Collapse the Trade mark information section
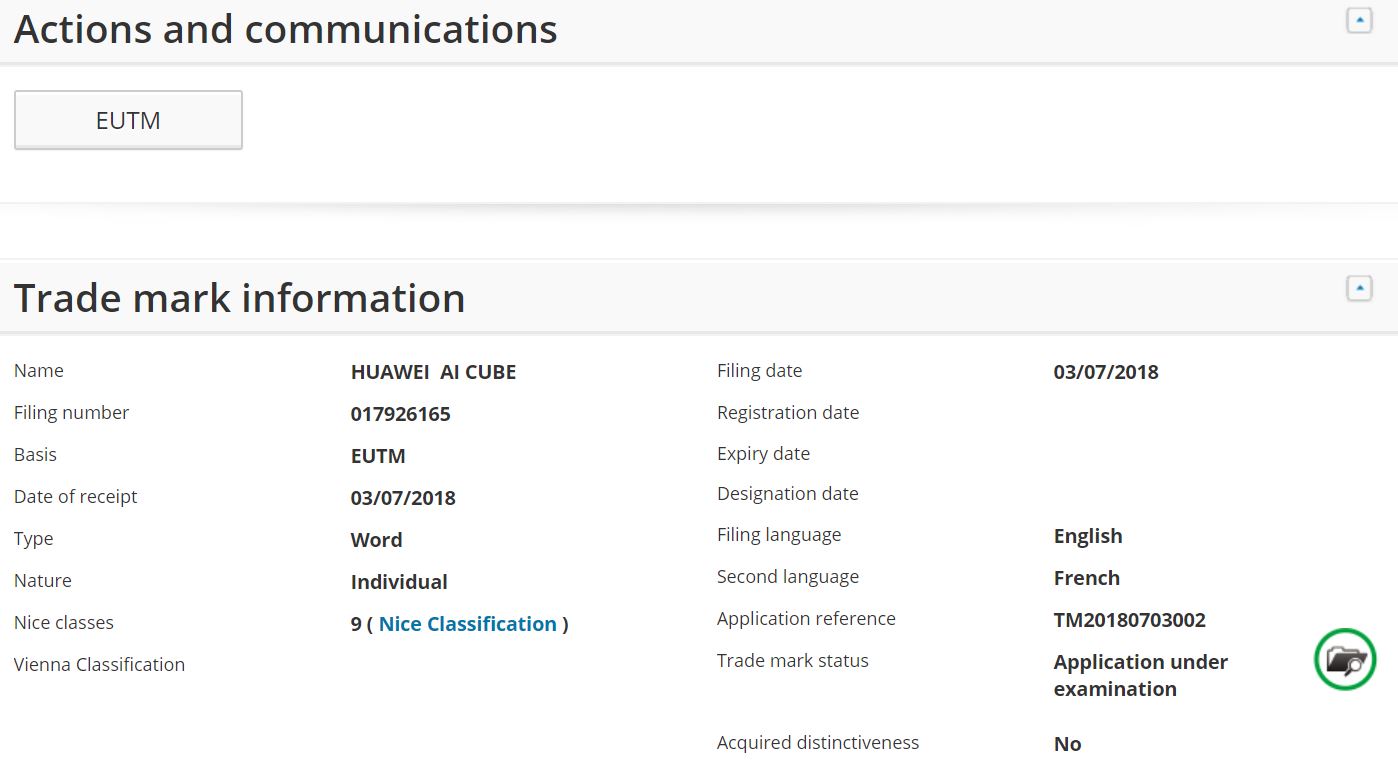 pos(1359,289)
